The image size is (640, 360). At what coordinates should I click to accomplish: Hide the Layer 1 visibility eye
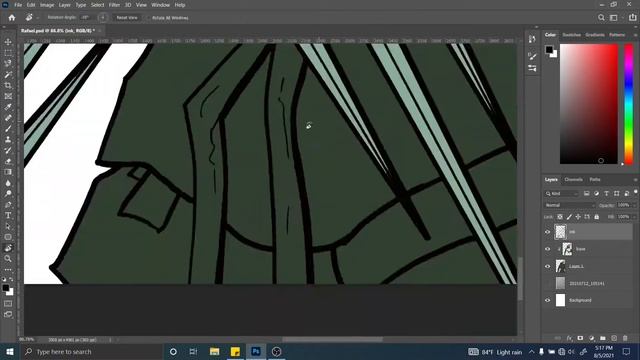pyautogui.click(x=547, y=266)
